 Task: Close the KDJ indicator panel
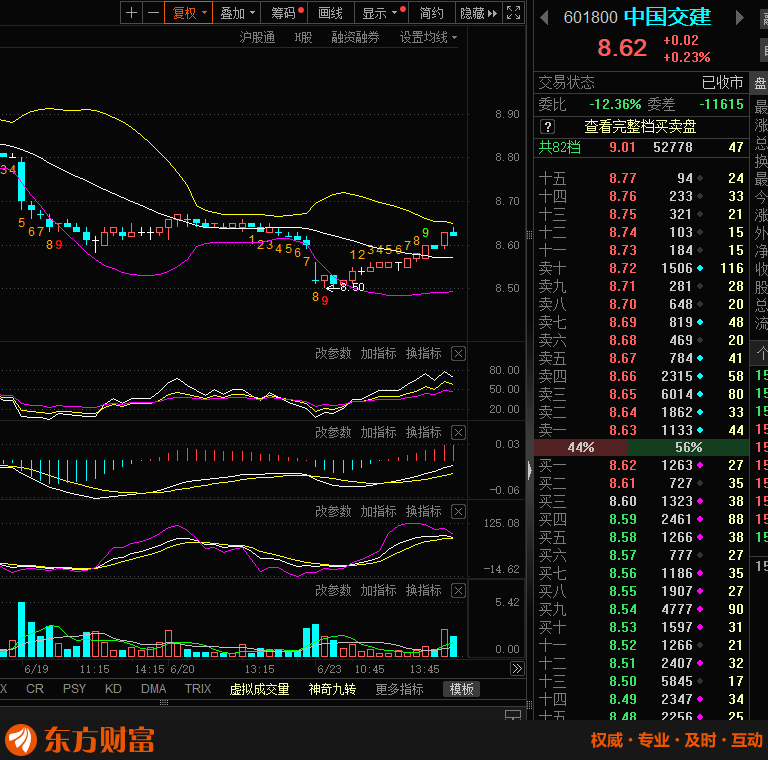point(458,353)
